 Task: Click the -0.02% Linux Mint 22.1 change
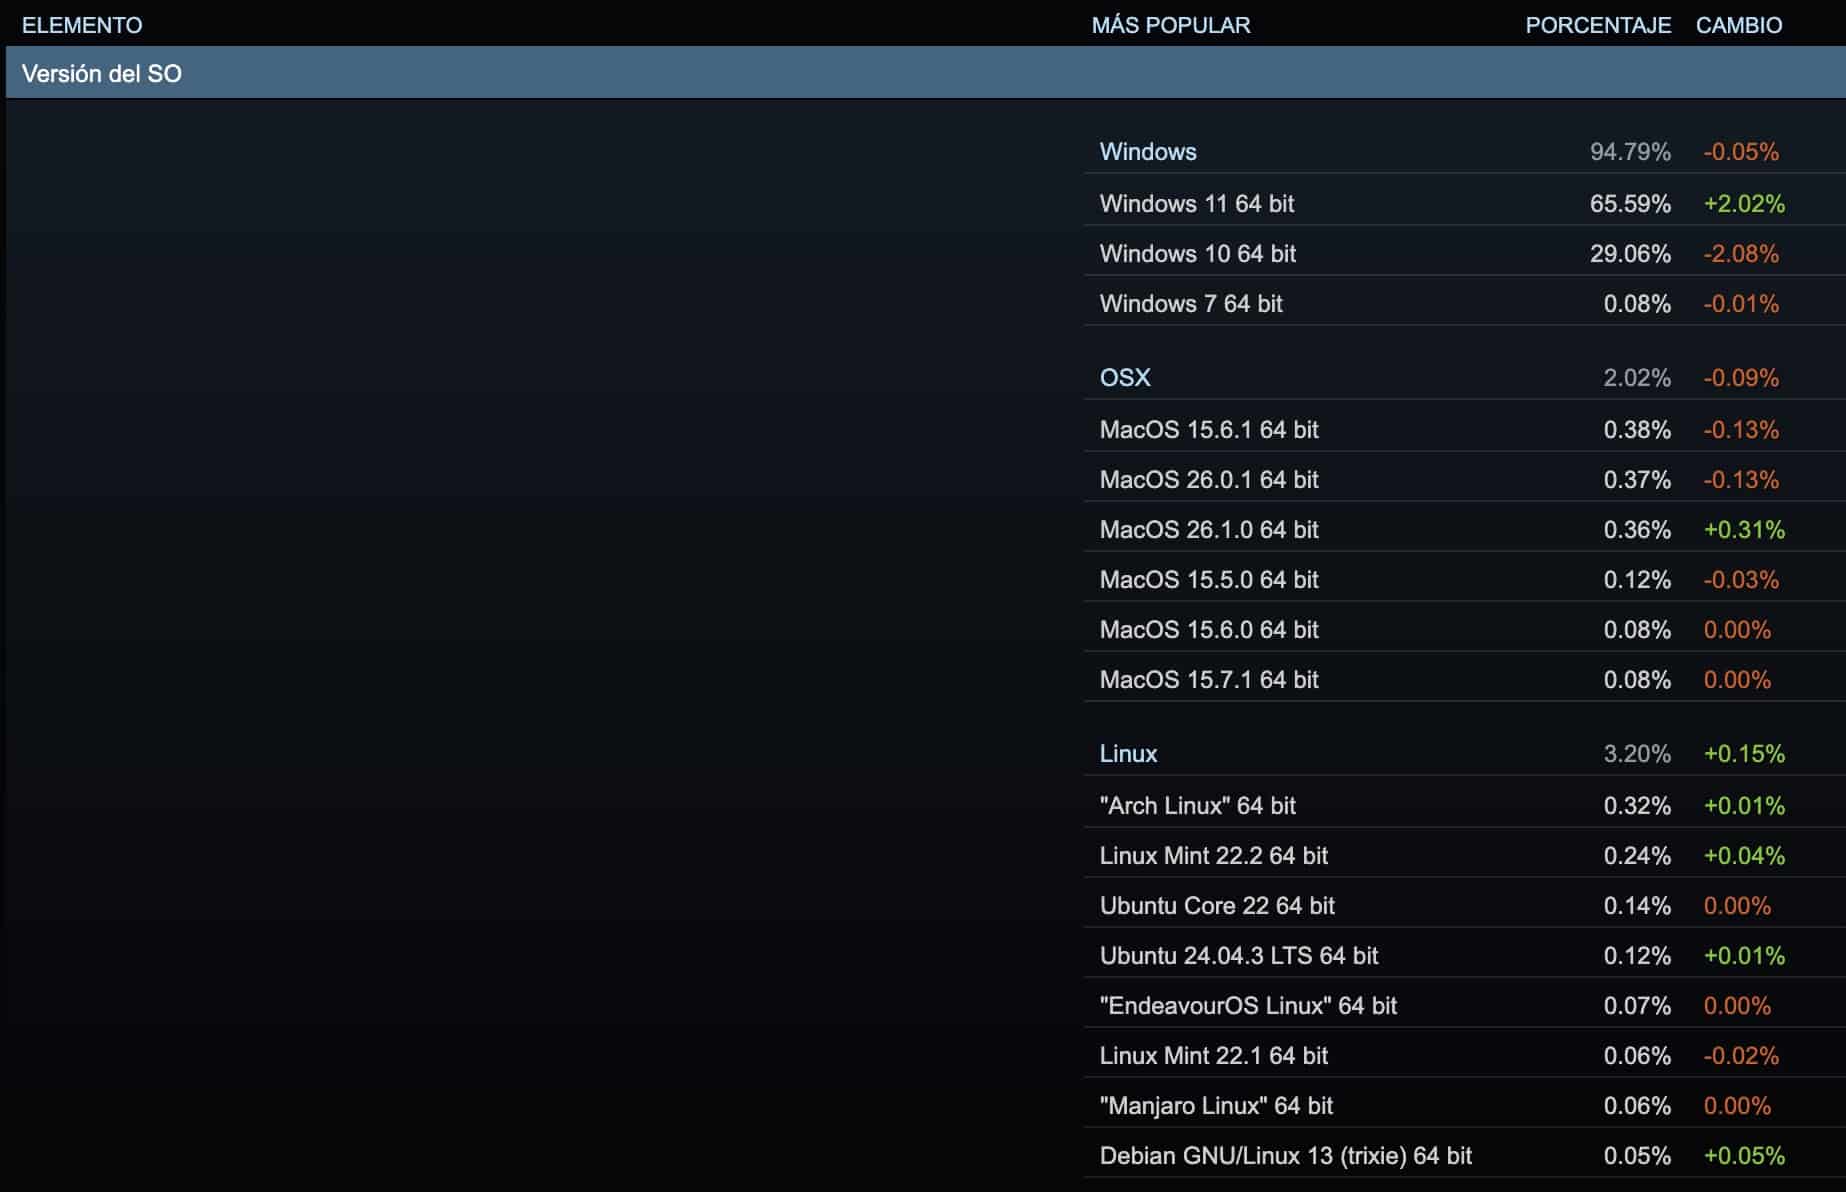click(x=1741, y=1056)
